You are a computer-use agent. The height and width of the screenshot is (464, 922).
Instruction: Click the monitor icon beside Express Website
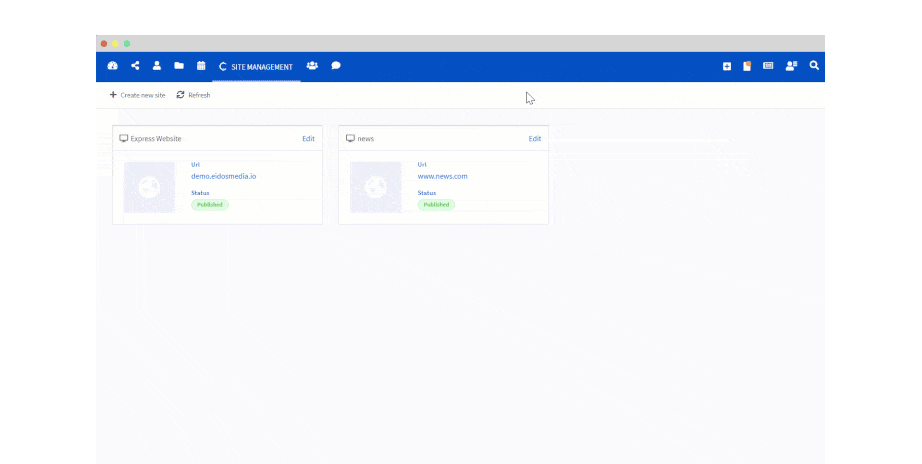click(123, 138)
